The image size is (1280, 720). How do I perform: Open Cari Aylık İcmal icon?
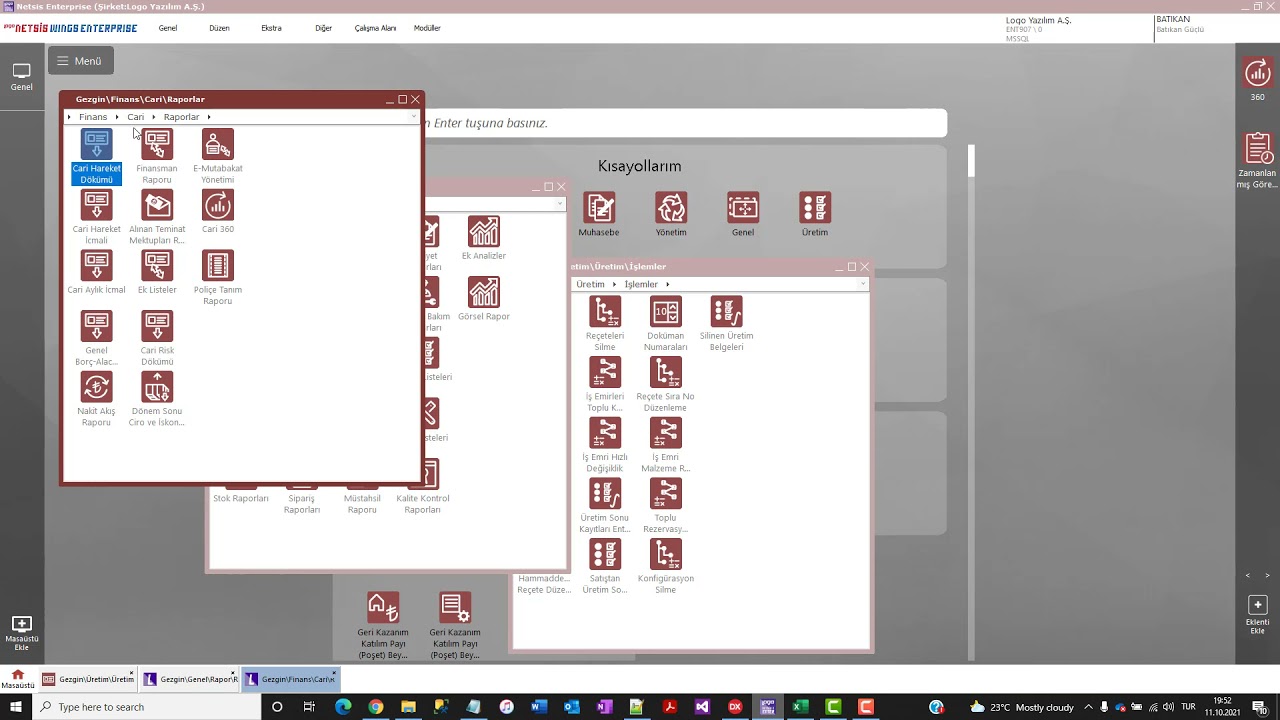tap(96, 266)
